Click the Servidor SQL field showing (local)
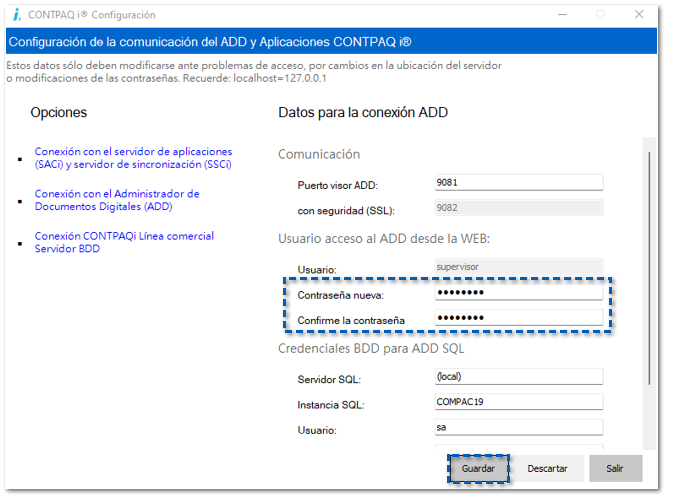Image resolution: width=674 pixels, height=498 pixels. 519,377
